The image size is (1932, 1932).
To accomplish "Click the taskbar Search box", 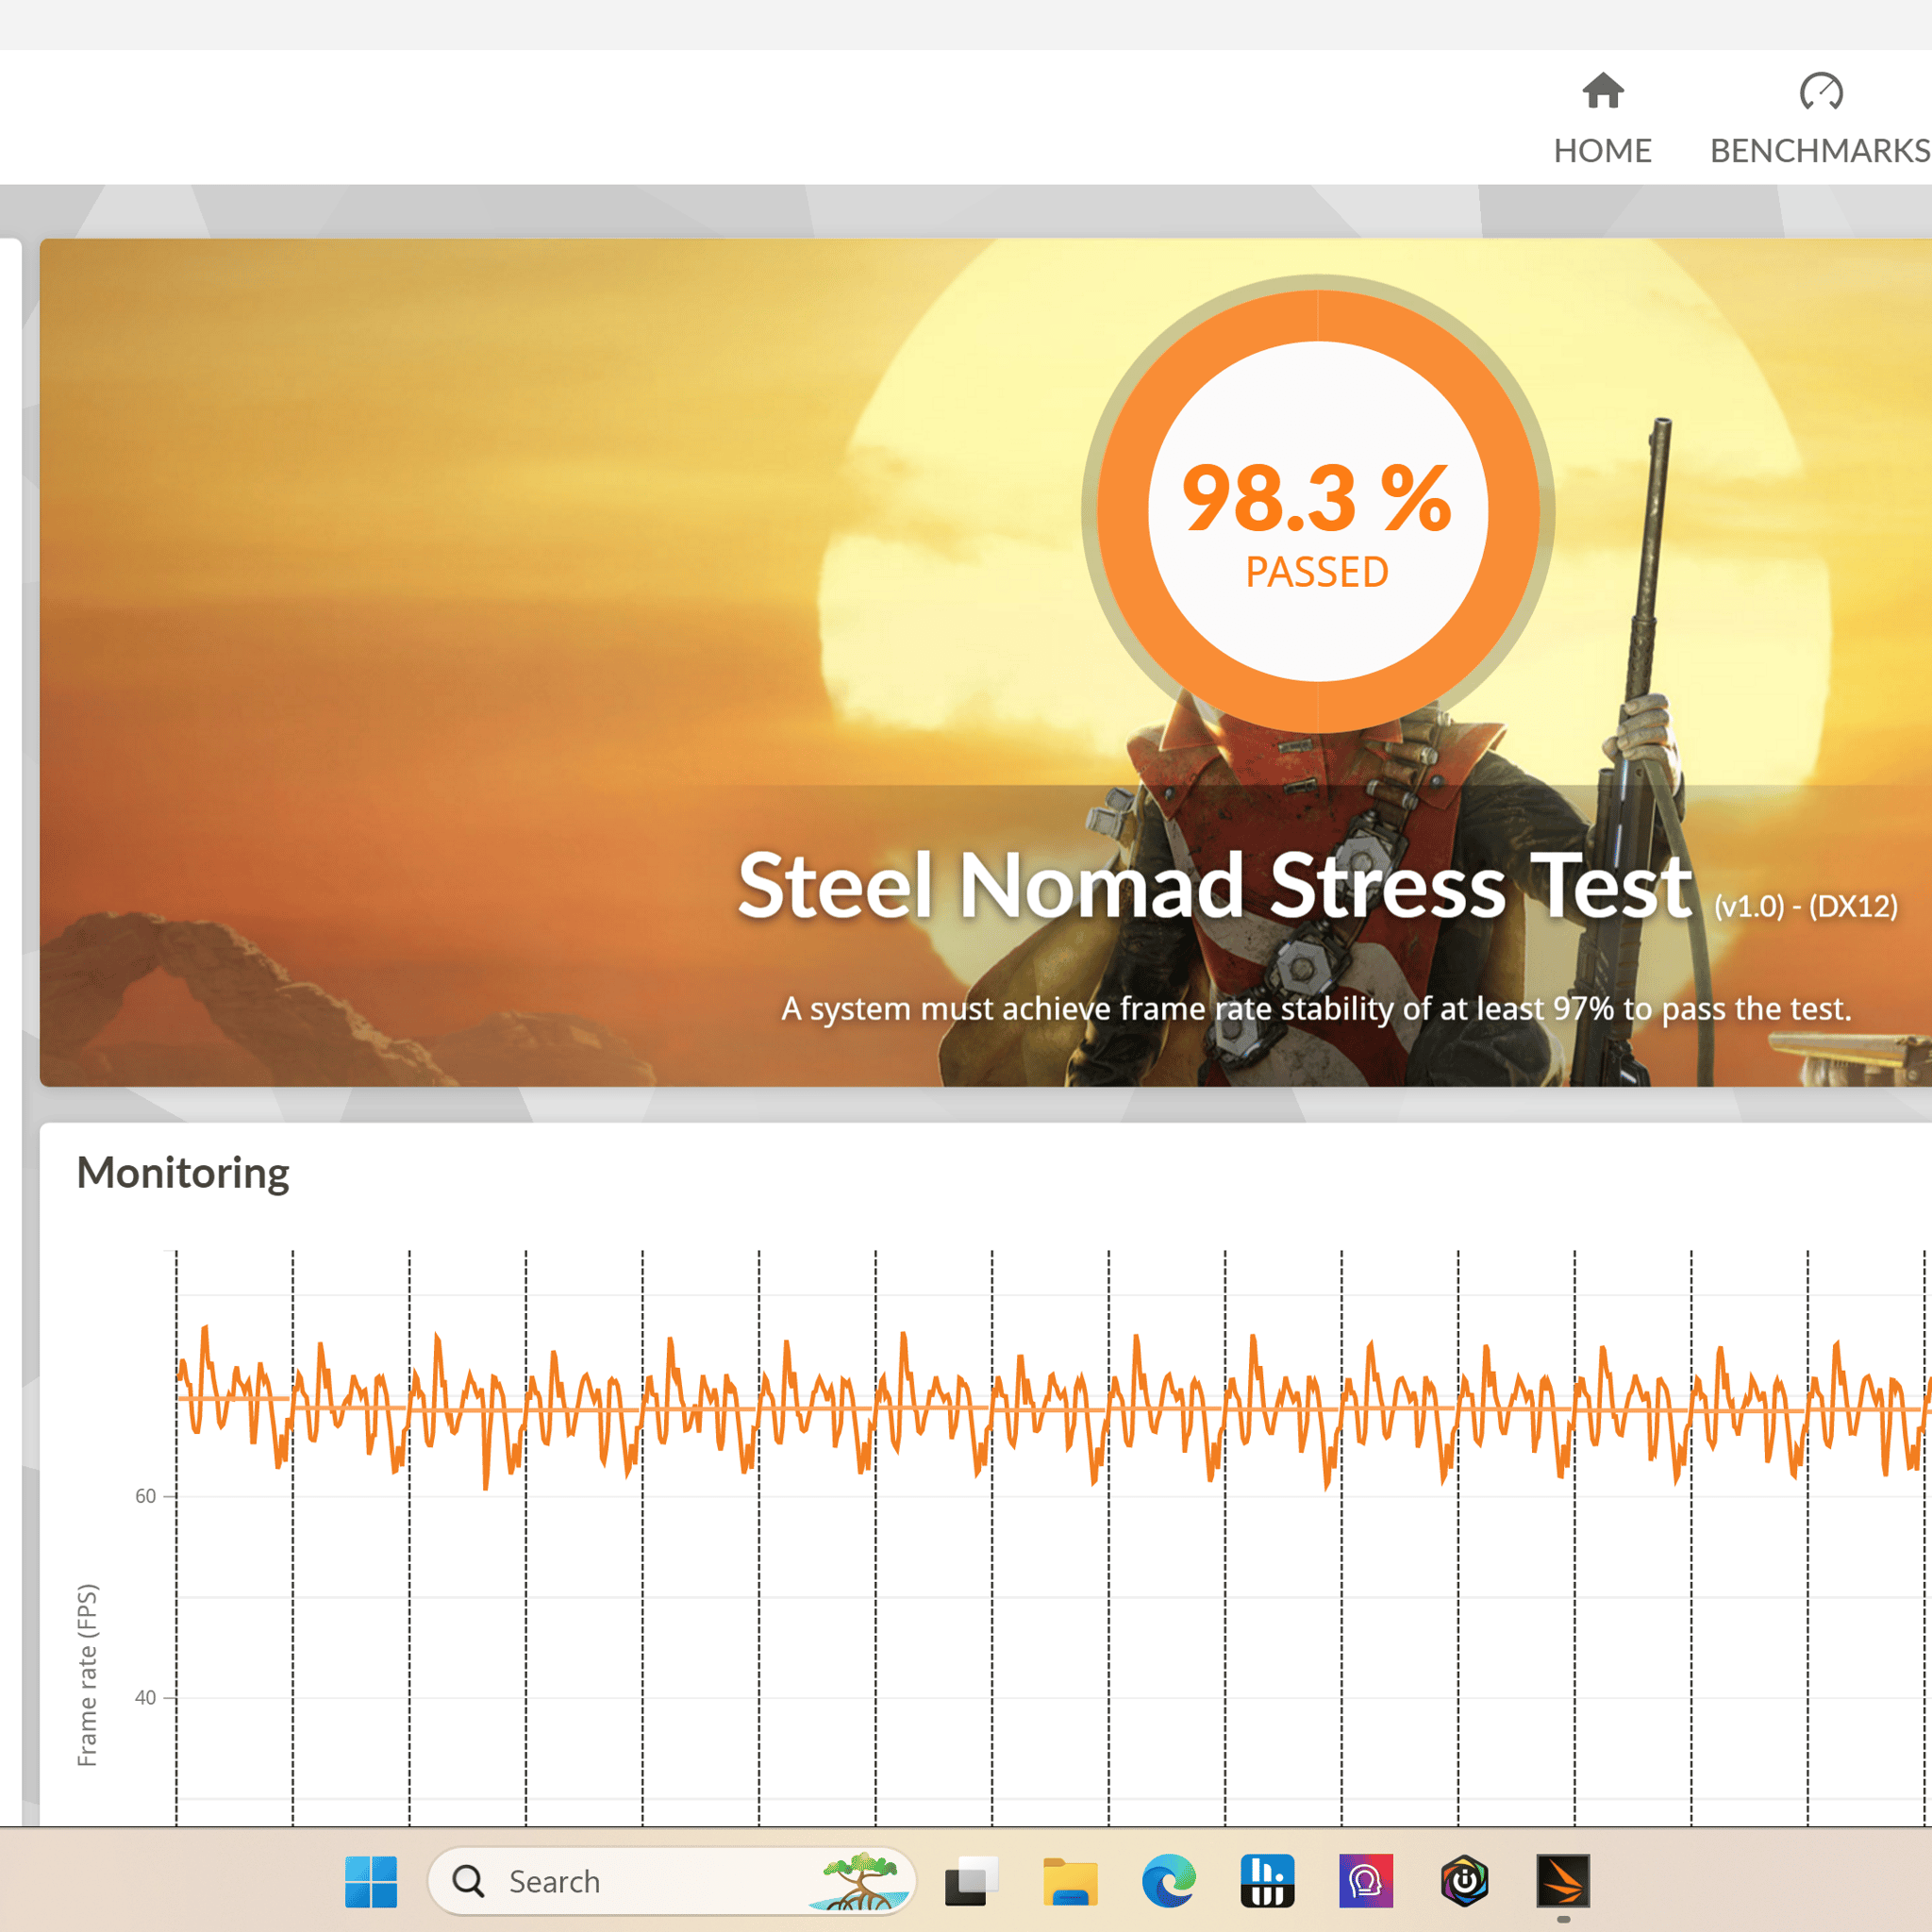I will (671, 1881).
